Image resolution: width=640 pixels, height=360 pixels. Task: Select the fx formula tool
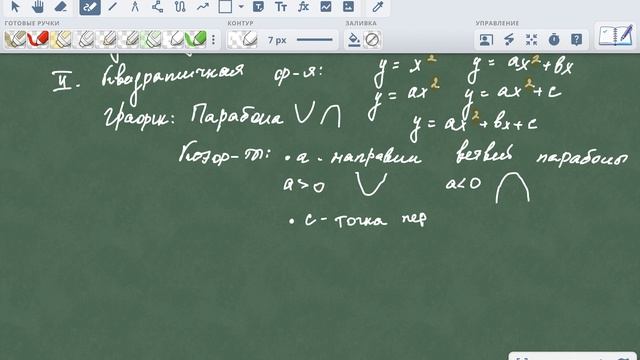[303, 7]
